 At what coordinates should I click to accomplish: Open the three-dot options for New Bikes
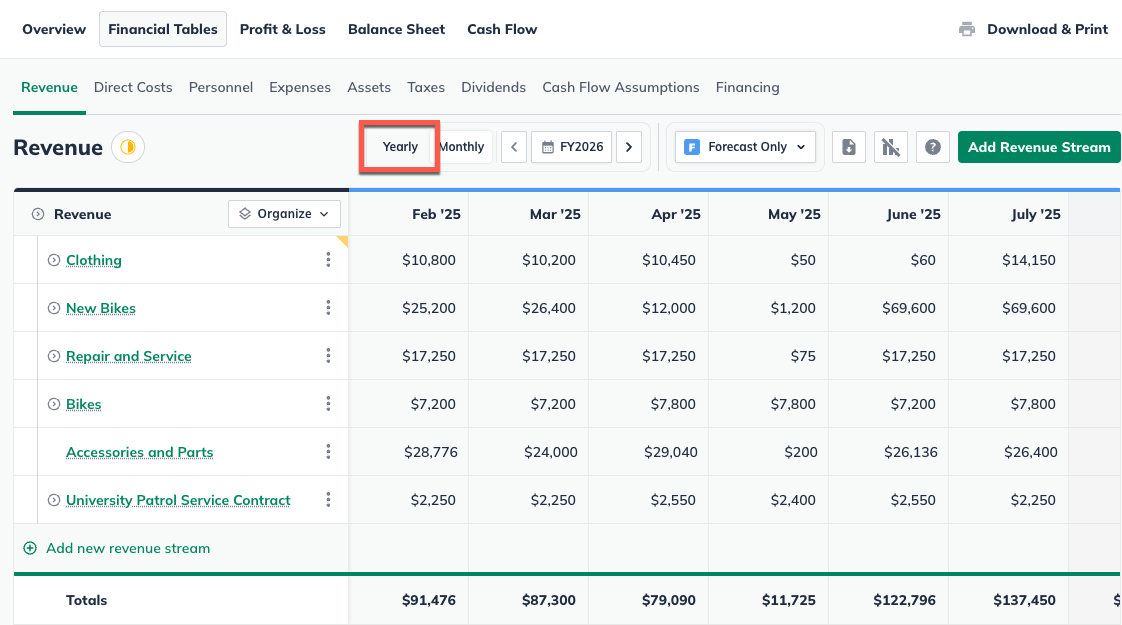click(328, 307)
